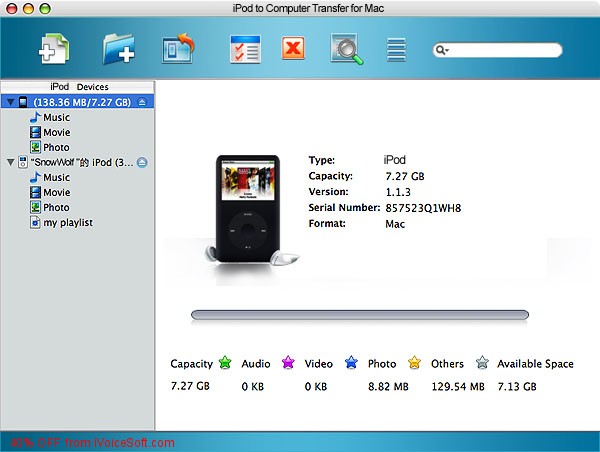Click the 7.13 GB available space value
The height and width of the screenshot is (452, 600).
point(517,387)
